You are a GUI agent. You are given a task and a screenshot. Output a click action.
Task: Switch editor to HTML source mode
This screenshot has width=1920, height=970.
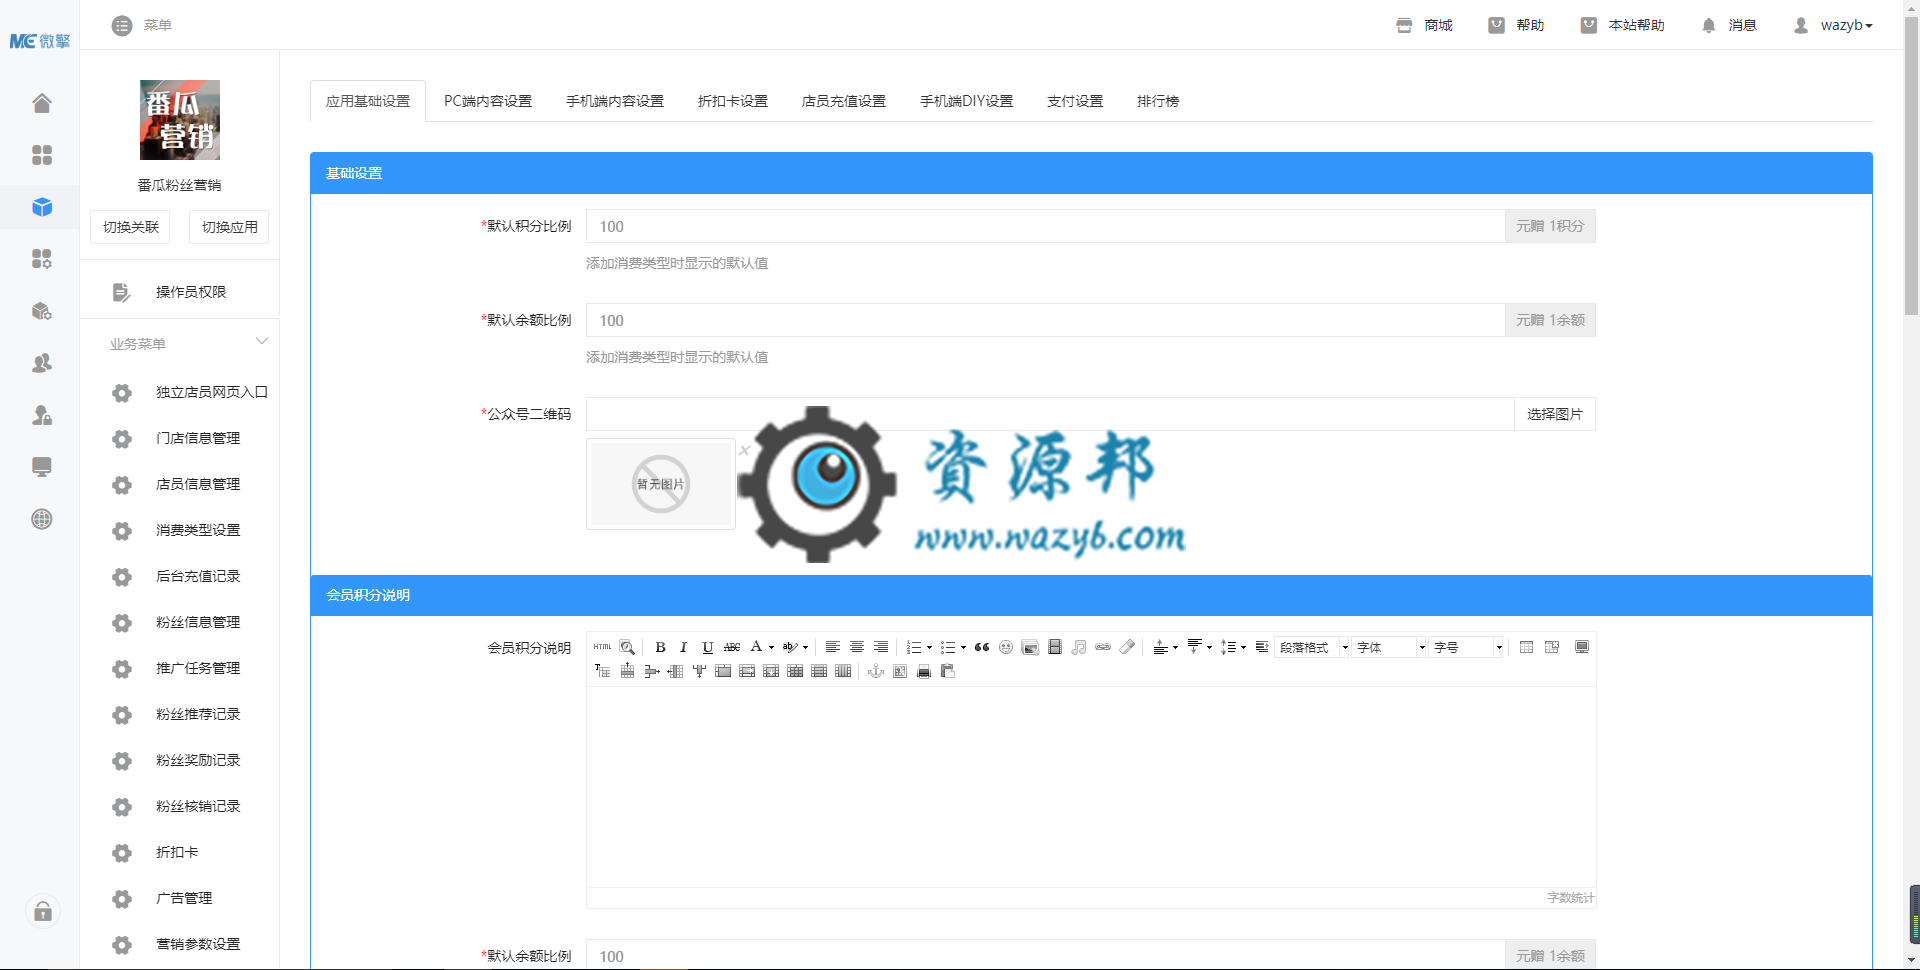tap(602, 647)
